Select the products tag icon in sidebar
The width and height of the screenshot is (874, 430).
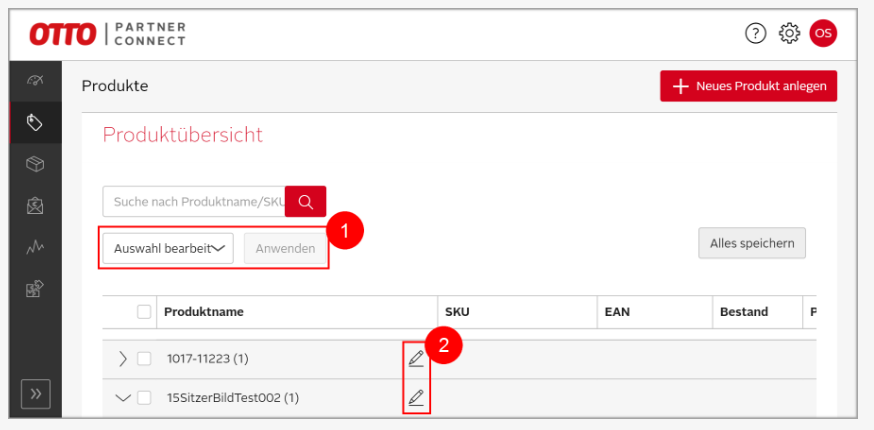click(x=35, y=123)
